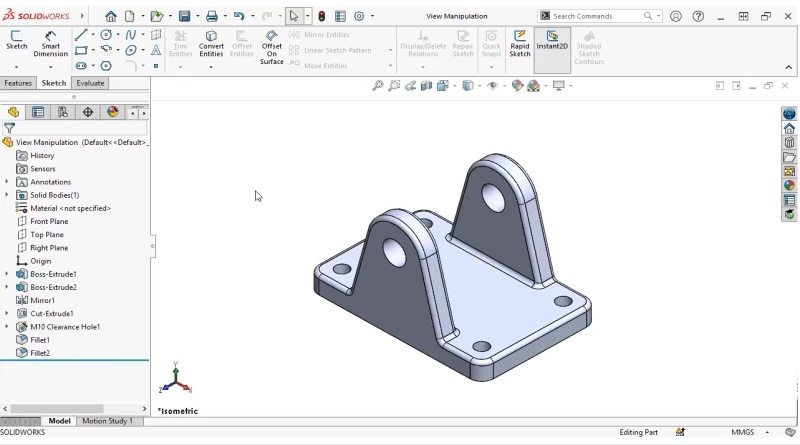Click the Home icon in top toolbar
Image resolution: width=800 pixels, height=445 pixels.
[x=111, y=16]
